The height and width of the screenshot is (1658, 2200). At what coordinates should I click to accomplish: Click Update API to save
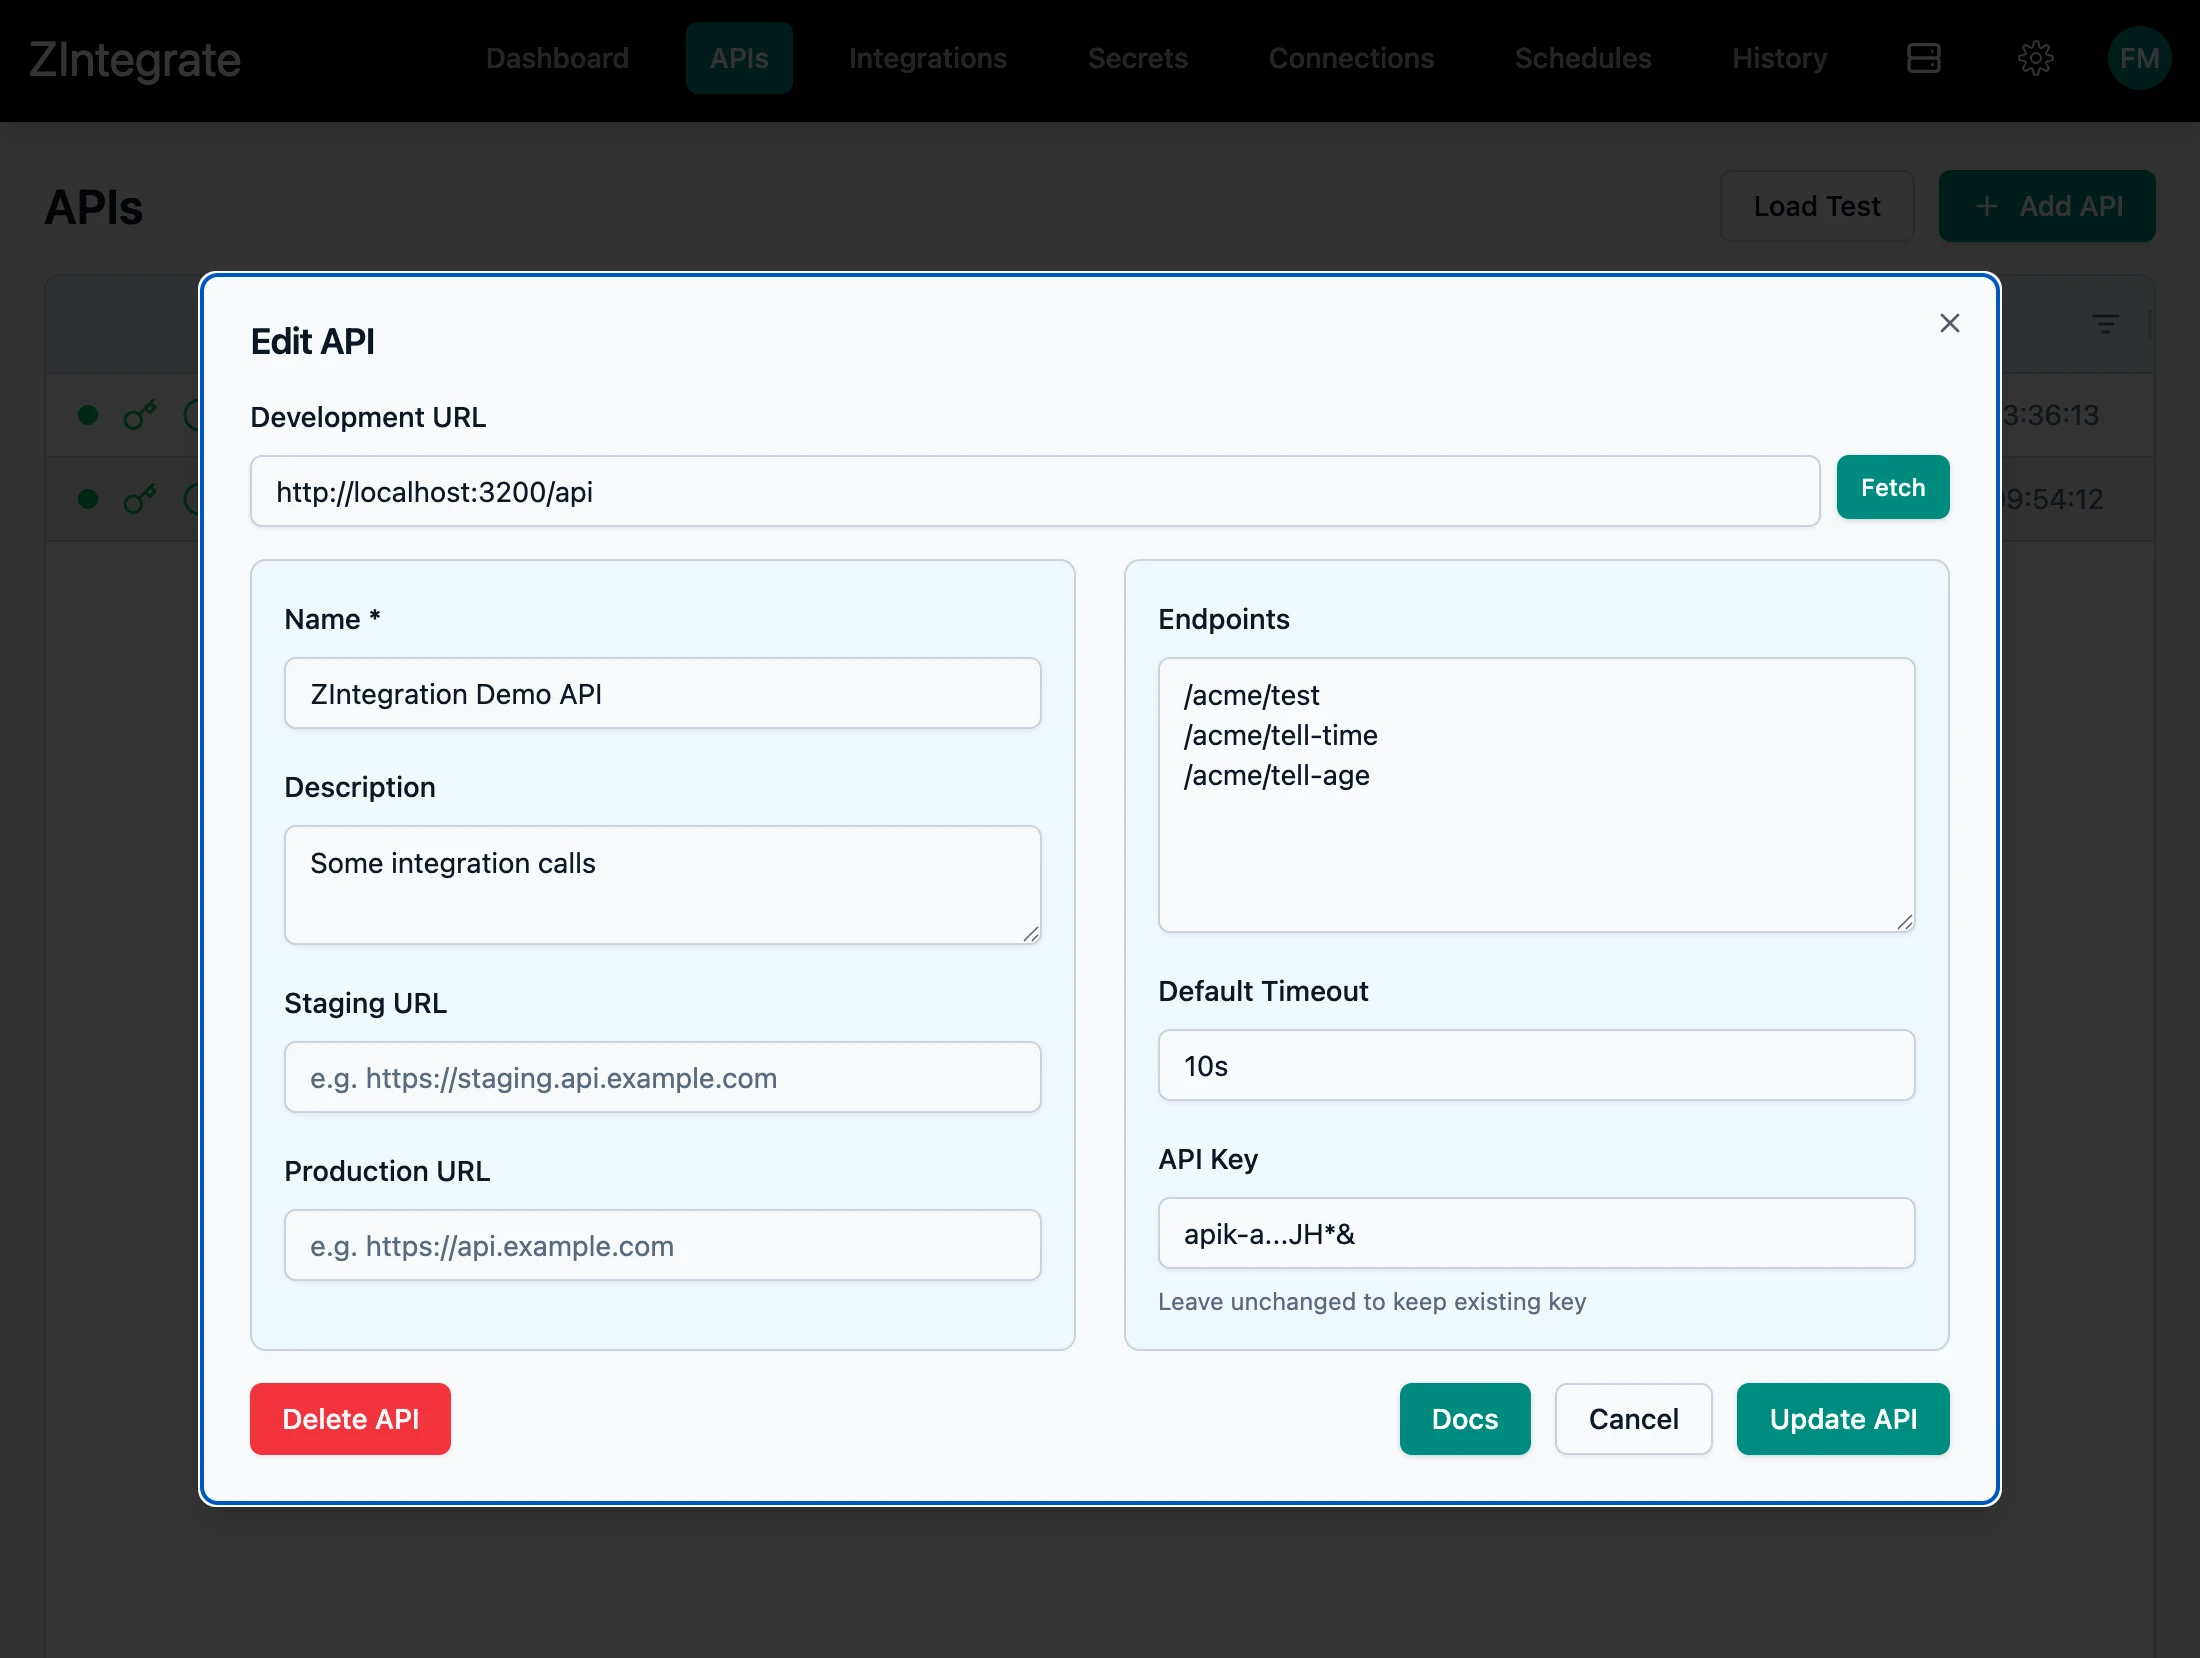1842,1418
